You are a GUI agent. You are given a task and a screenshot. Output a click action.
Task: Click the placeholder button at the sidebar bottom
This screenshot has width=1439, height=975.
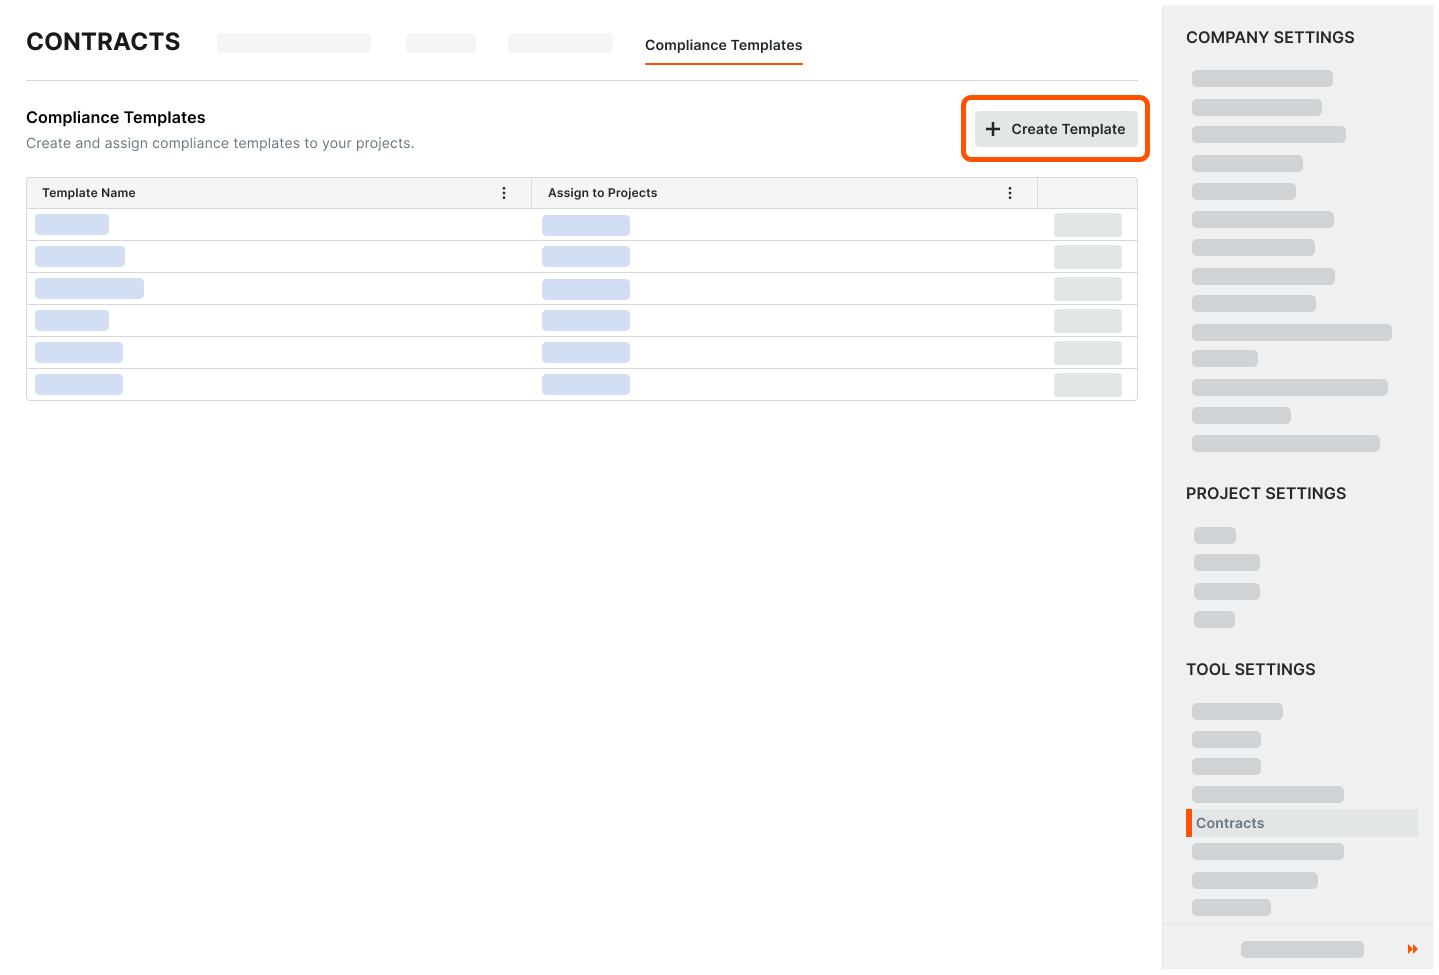coord(1302,948)
